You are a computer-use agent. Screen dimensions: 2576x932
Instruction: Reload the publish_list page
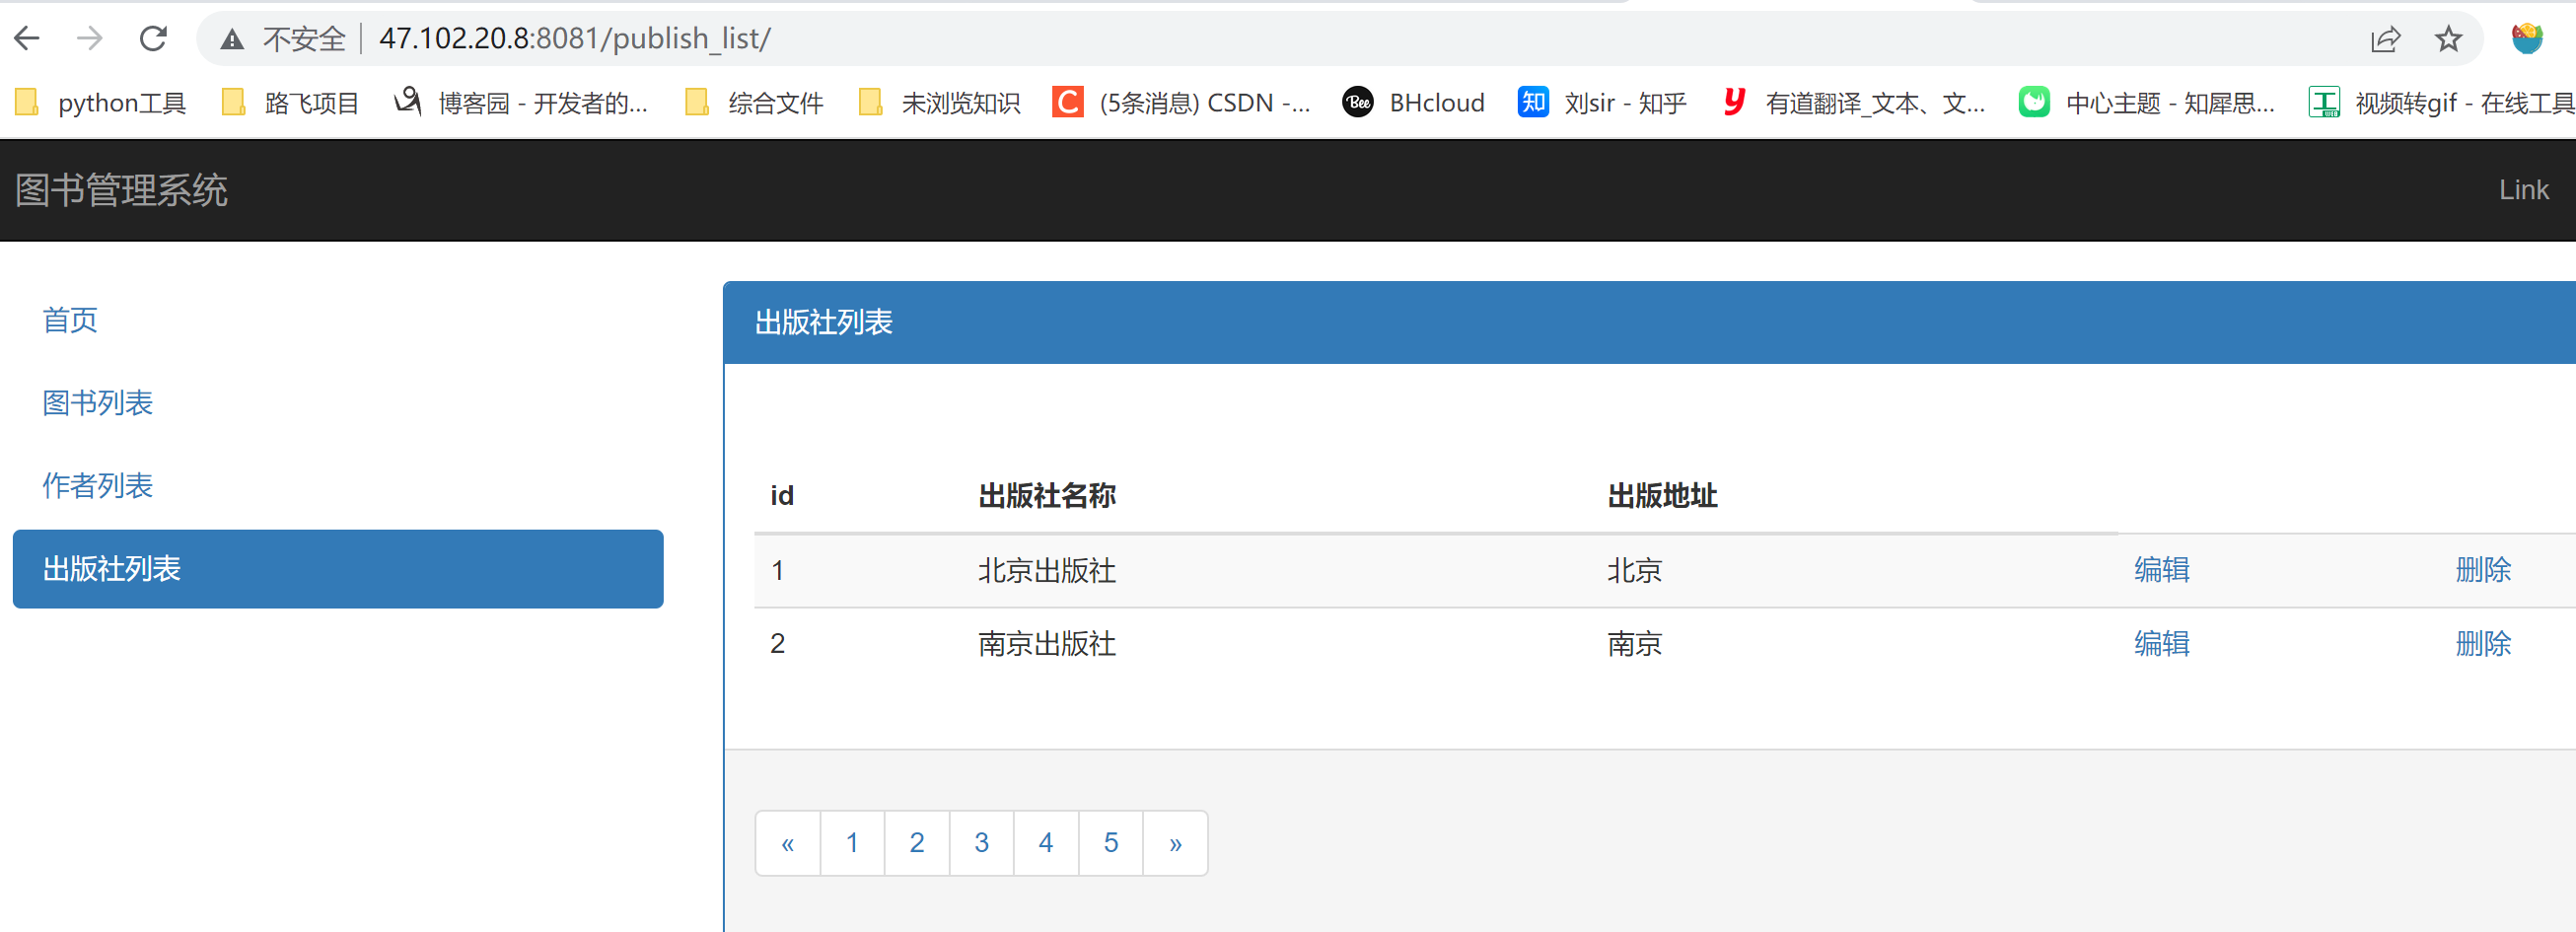pos(153,39)
